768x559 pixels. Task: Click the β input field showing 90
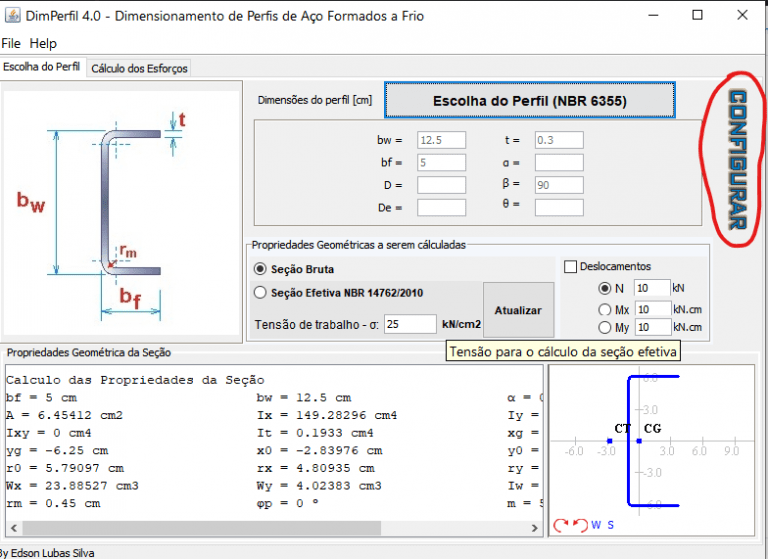tap(559, 185)
